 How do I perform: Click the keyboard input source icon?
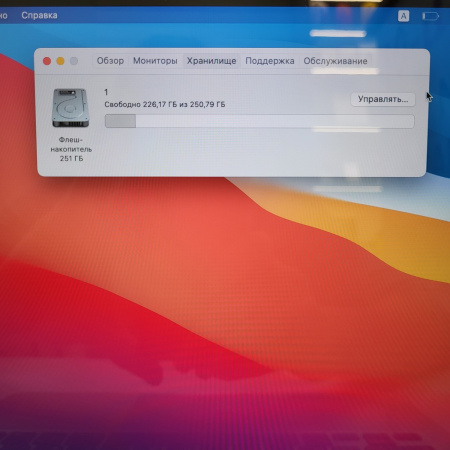(403, 16)
